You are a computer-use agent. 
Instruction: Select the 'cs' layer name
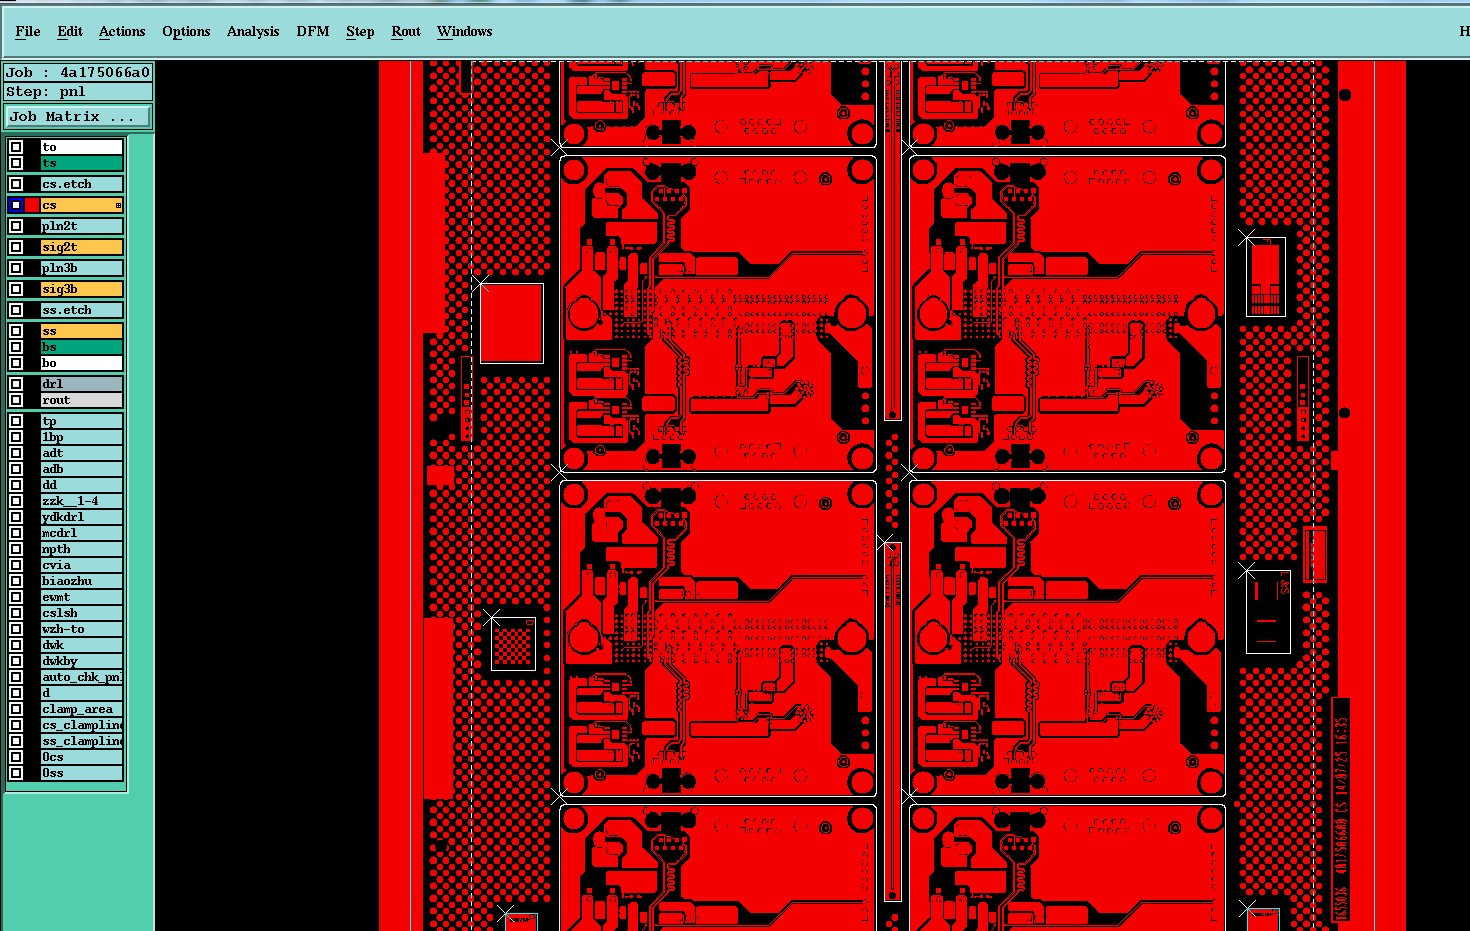click(x=81, y=205)
